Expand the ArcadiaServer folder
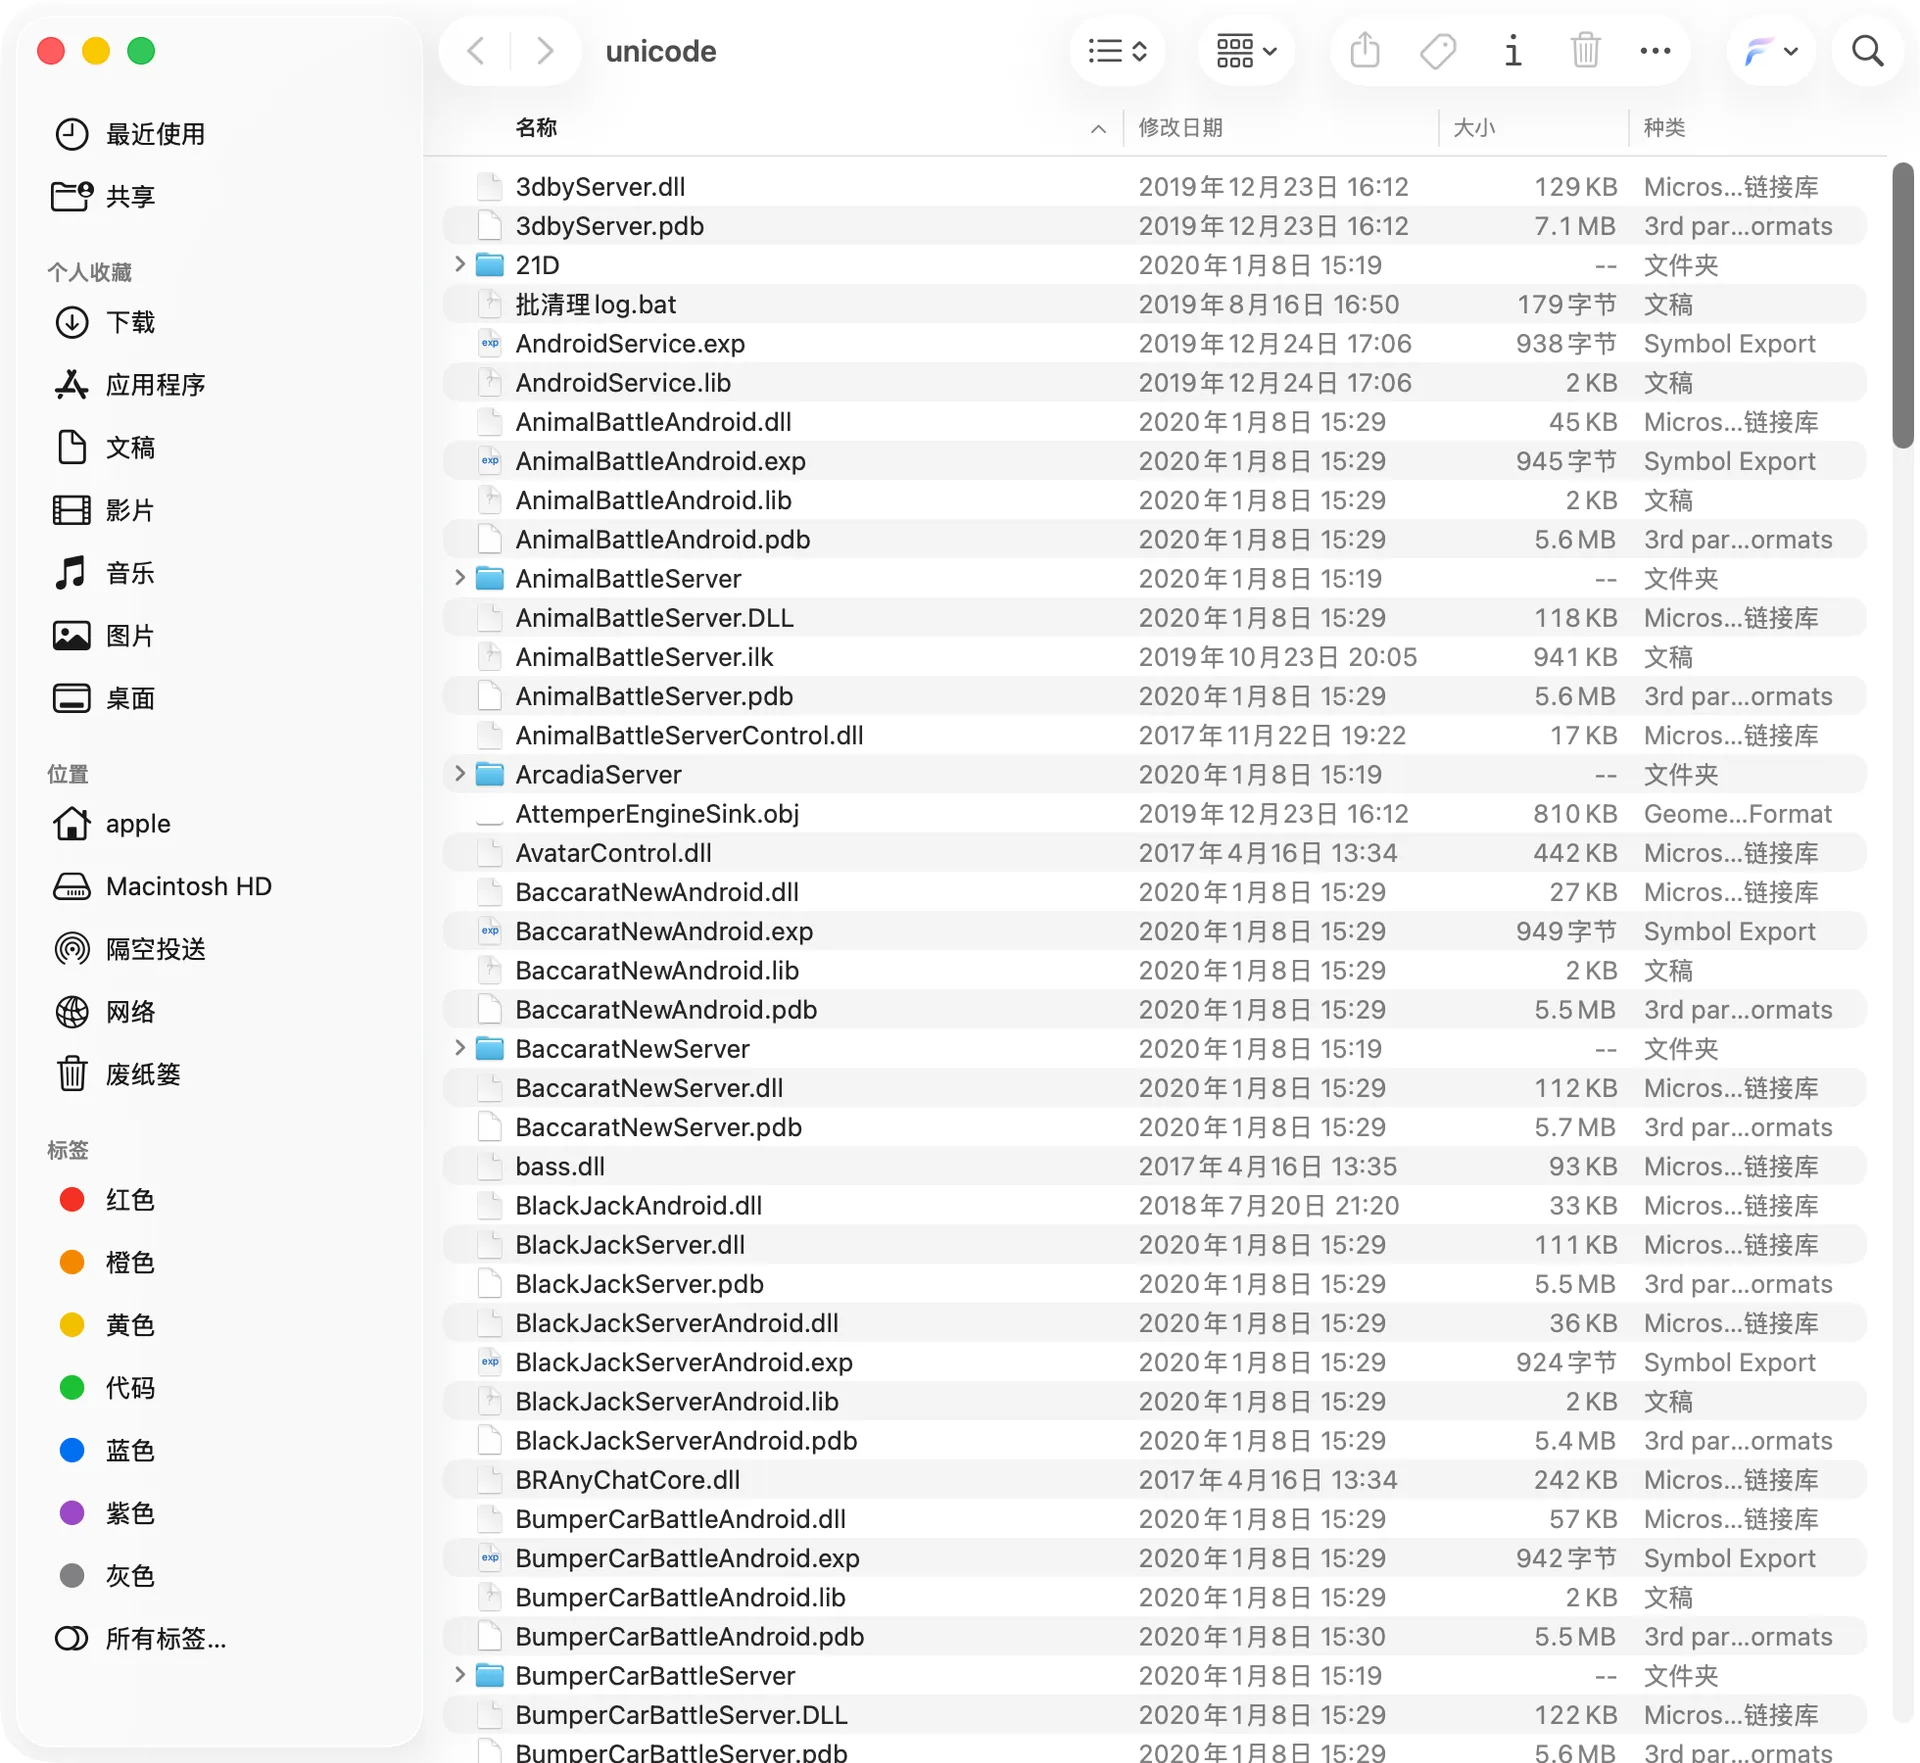Screen dimensions: 1920x1763 coord(459,774)
